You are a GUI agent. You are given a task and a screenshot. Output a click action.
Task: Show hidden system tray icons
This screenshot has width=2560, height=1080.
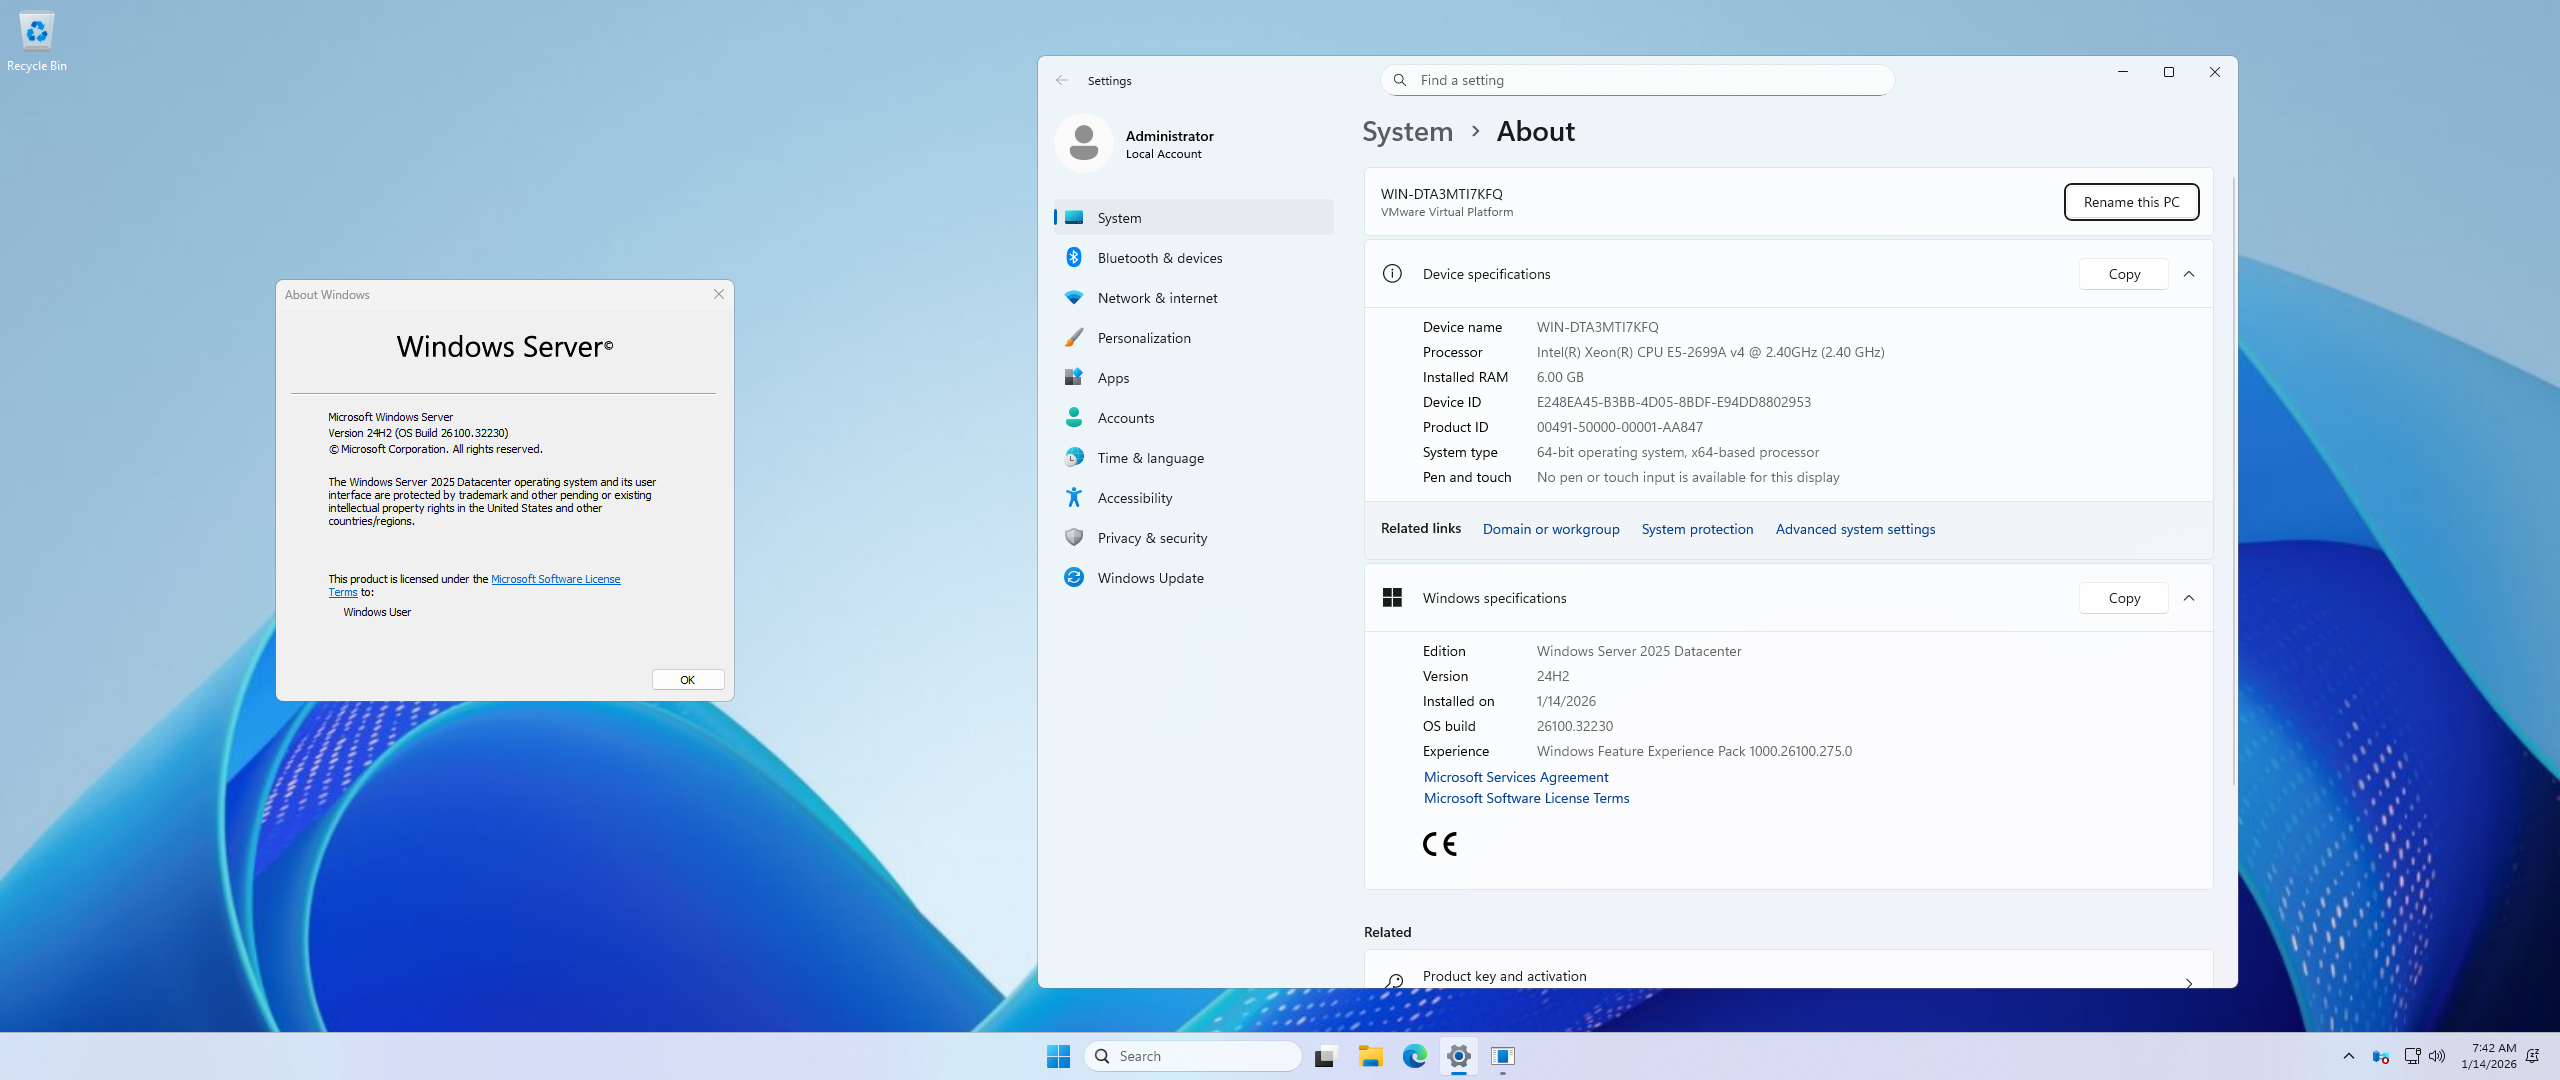[x=2348, y=1056]
